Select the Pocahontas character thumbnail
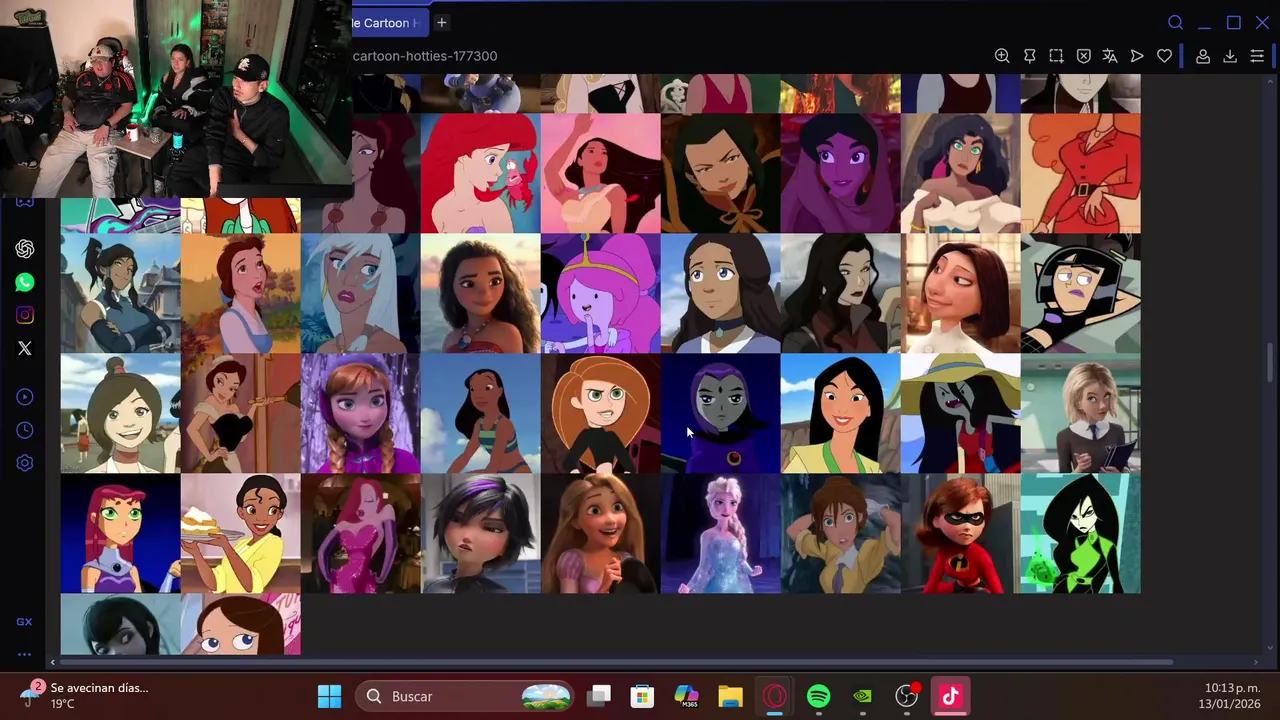Screen dimensions: 1280x720 (x=600, y=173)
